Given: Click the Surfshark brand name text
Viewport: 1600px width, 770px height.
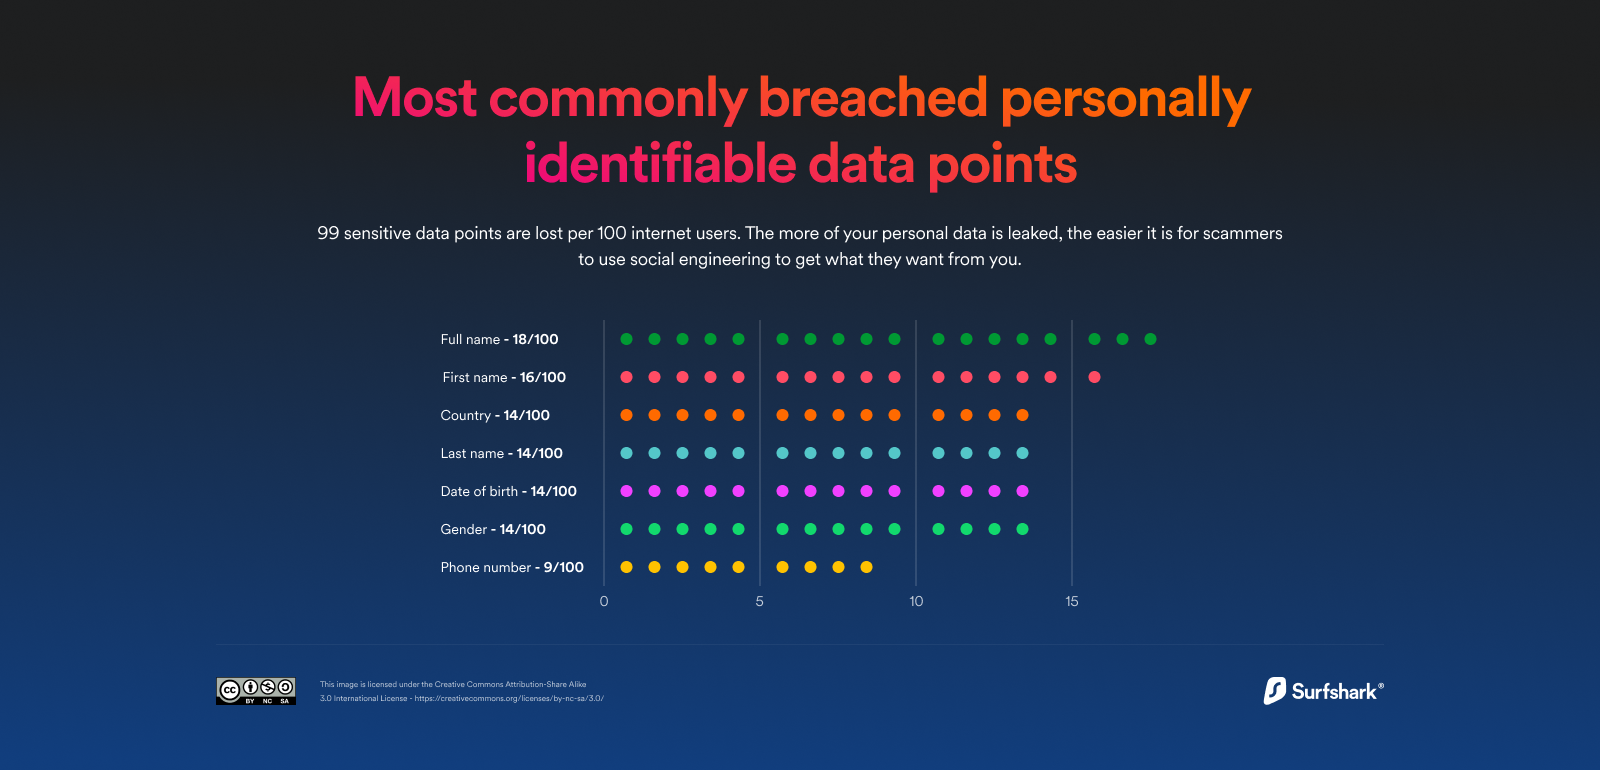Looking at the screenshot, I should [x=1336, y=691].
